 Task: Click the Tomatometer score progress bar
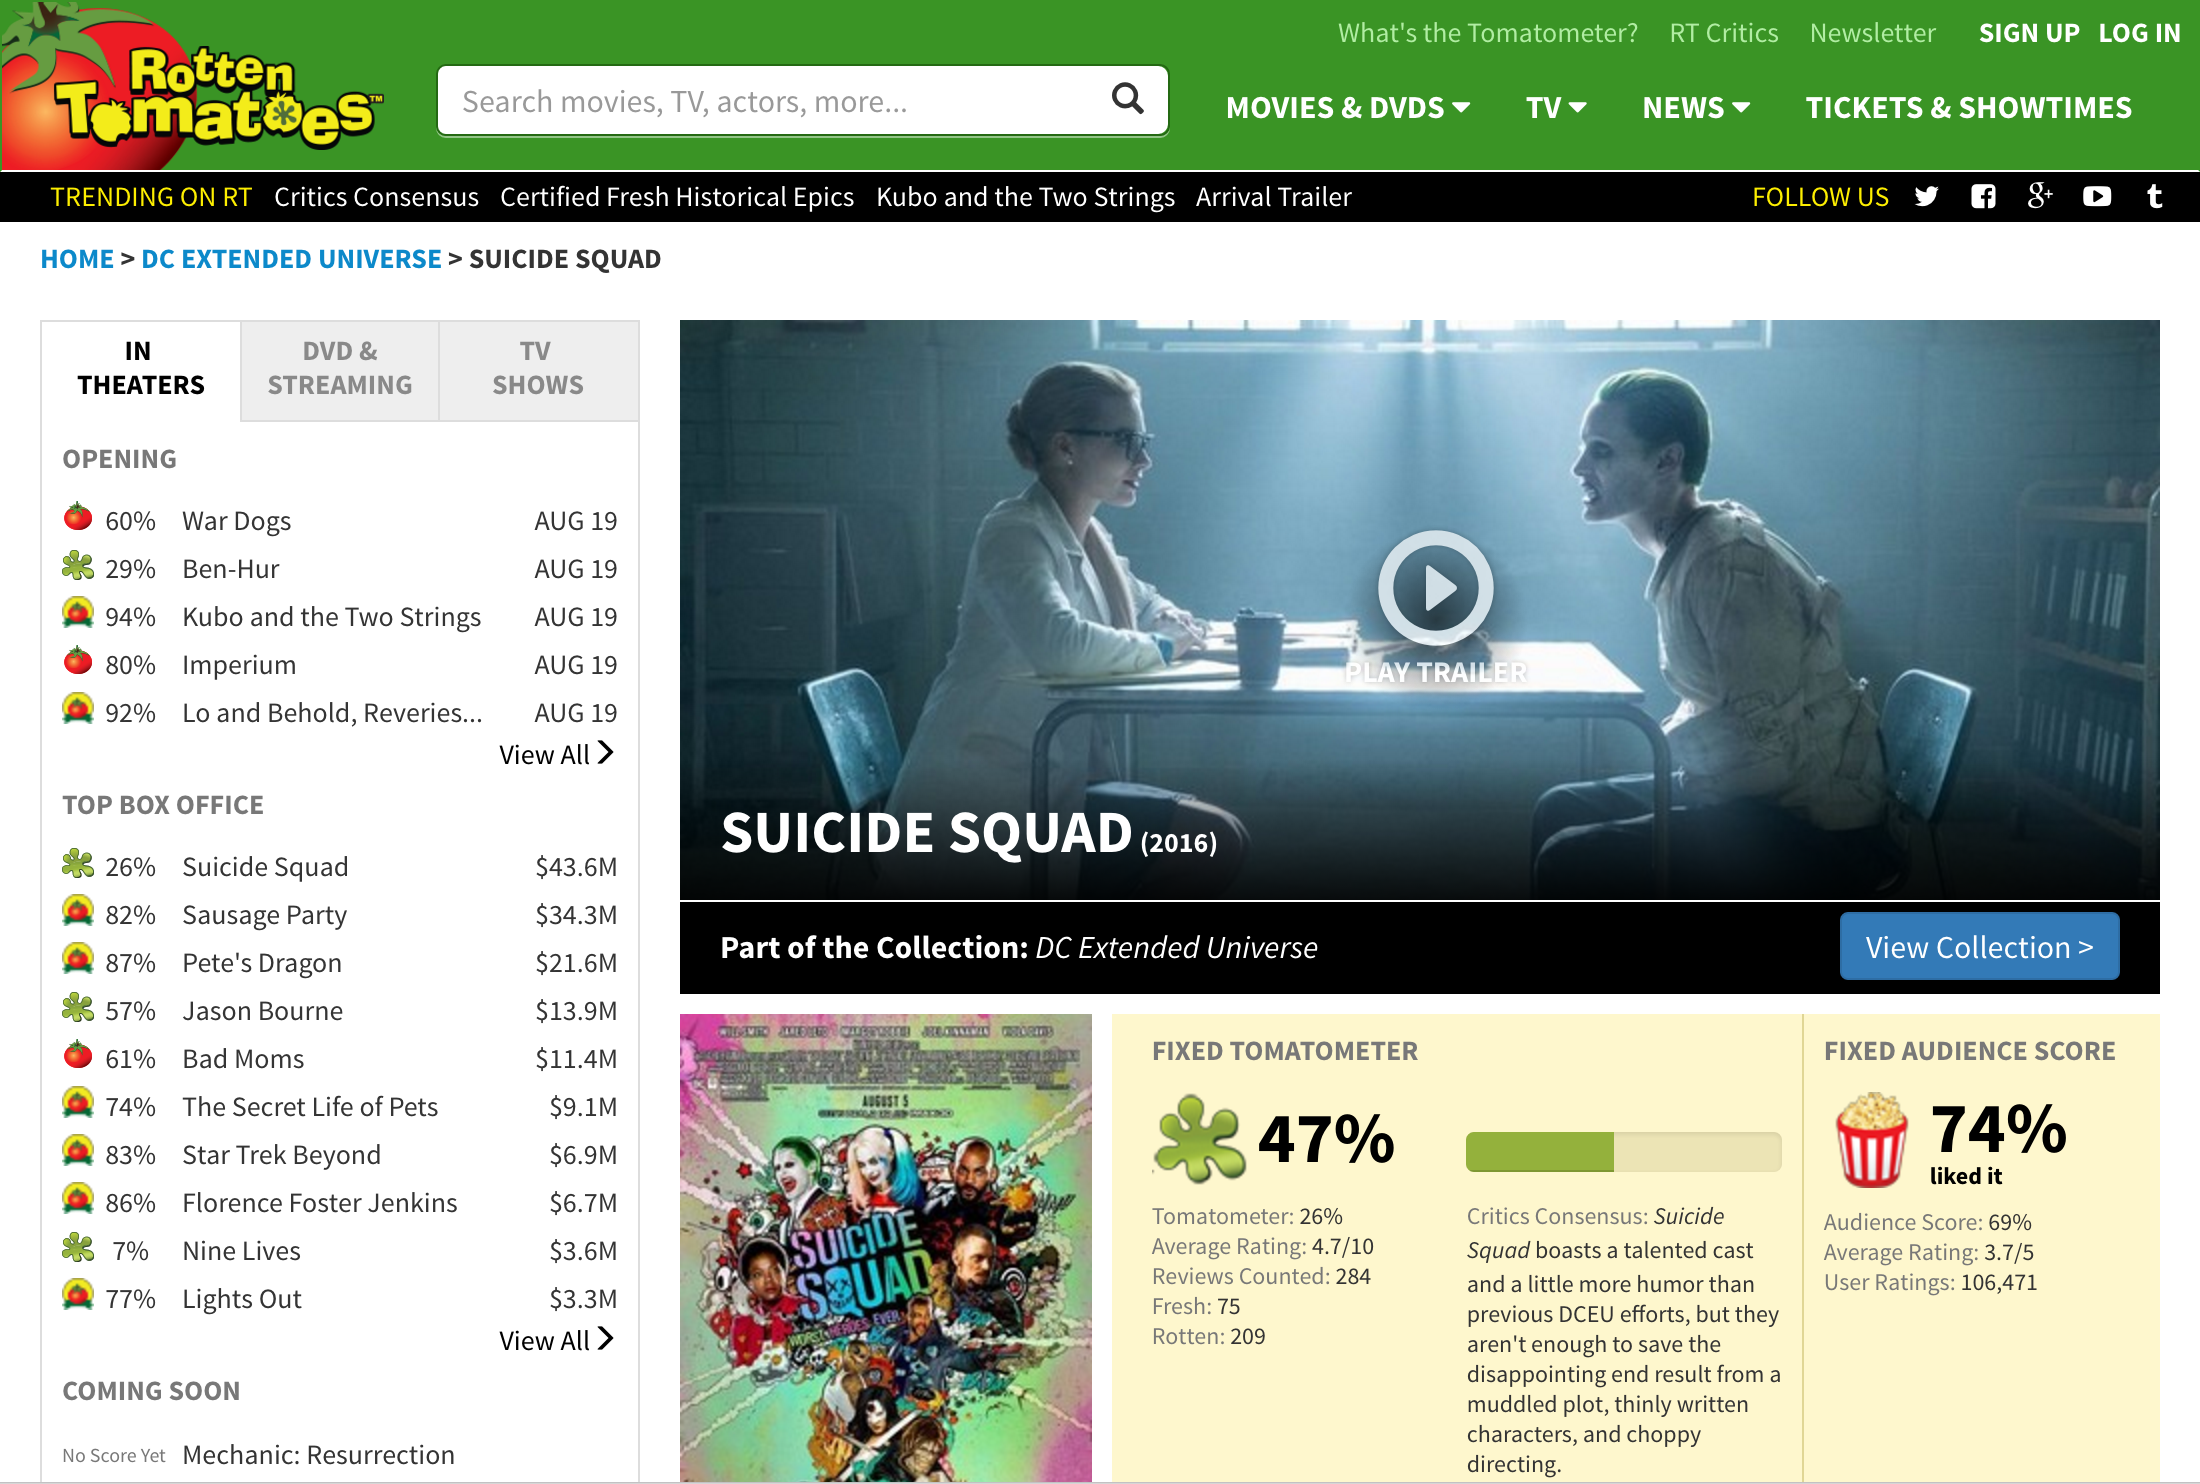[x=1623, y=1152]
